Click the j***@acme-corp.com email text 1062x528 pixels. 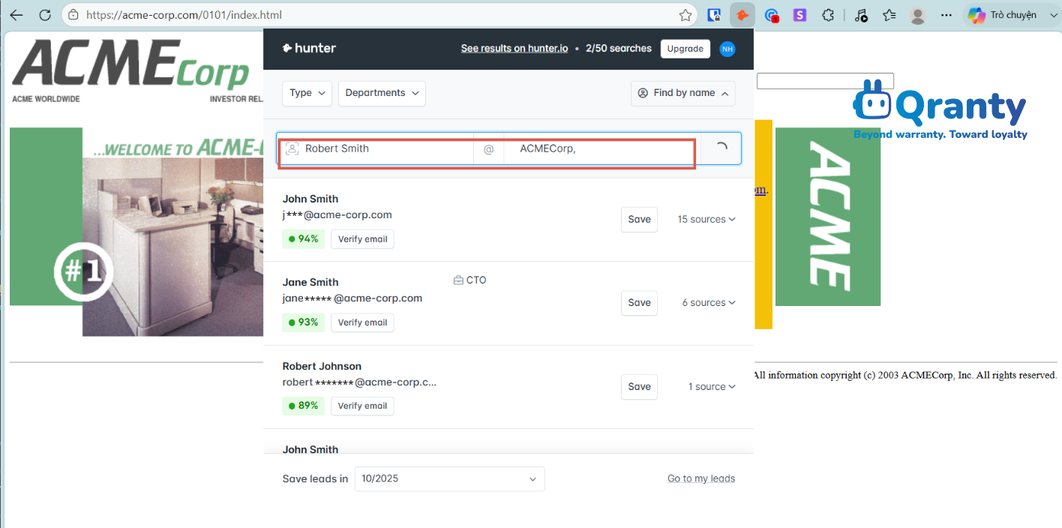[337, 215]
